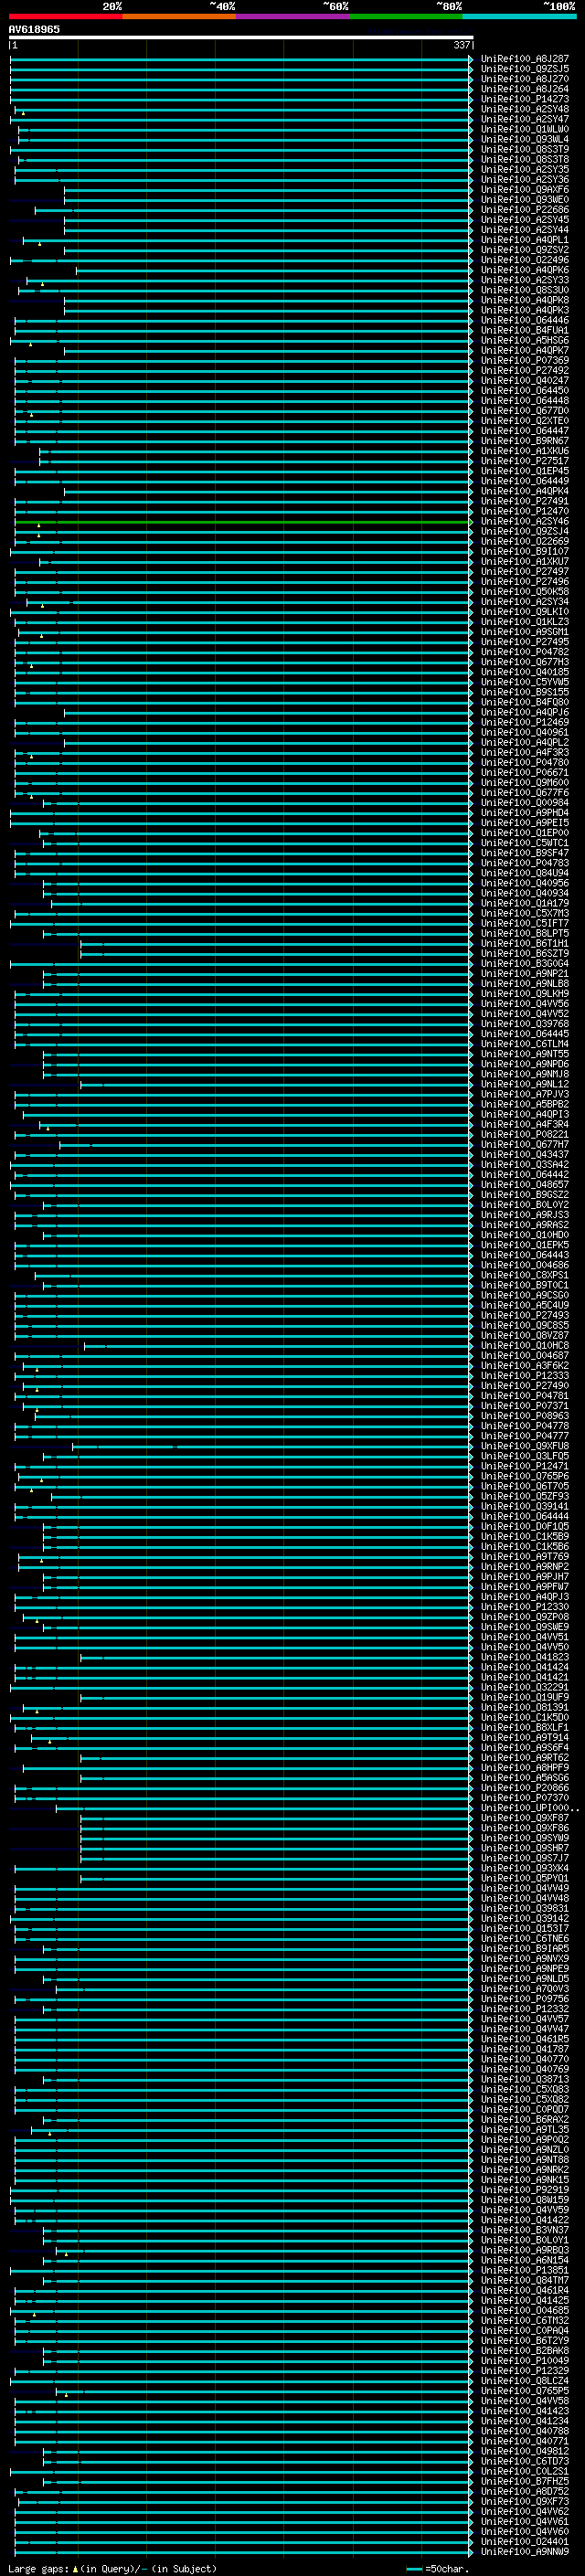This screenshot has height=2576, width=585.
Task: Click the orange ~40% identity legend segment
Action: tap(179, 16)
